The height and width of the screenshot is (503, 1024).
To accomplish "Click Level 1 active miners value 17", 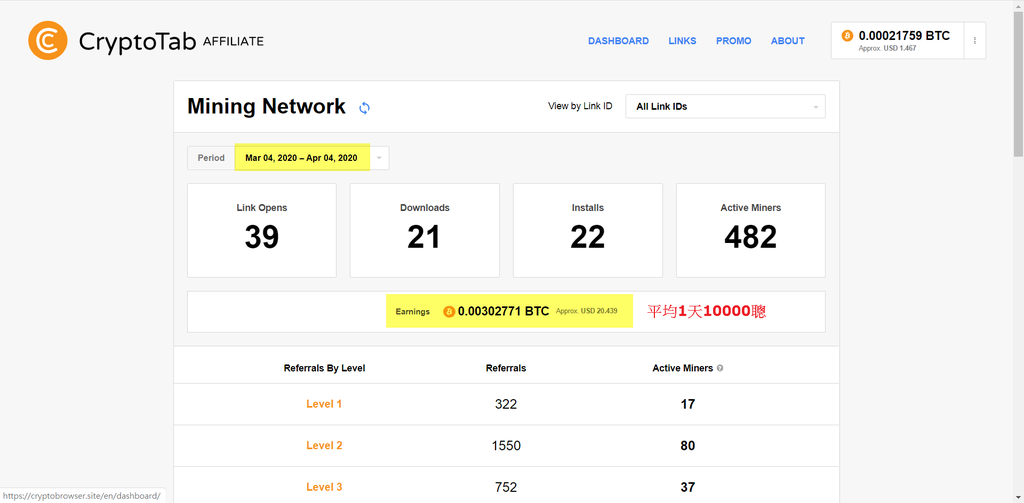I will tap(688, 404).
